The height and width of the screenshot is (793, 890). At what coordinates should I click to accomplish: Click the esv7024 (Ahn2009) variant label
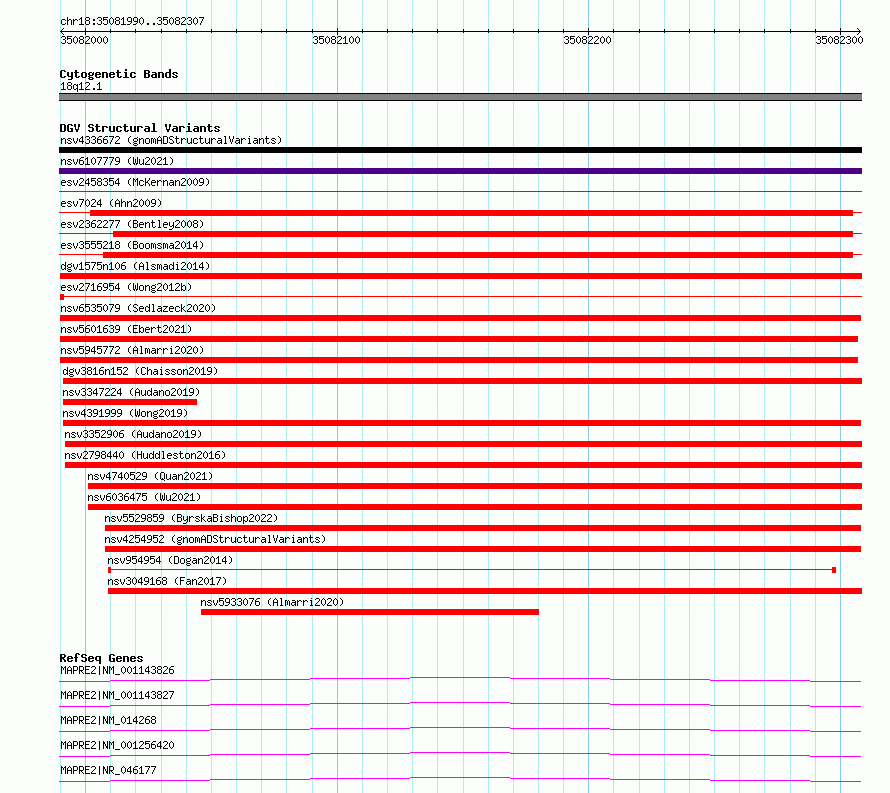[x=111, y=203]
